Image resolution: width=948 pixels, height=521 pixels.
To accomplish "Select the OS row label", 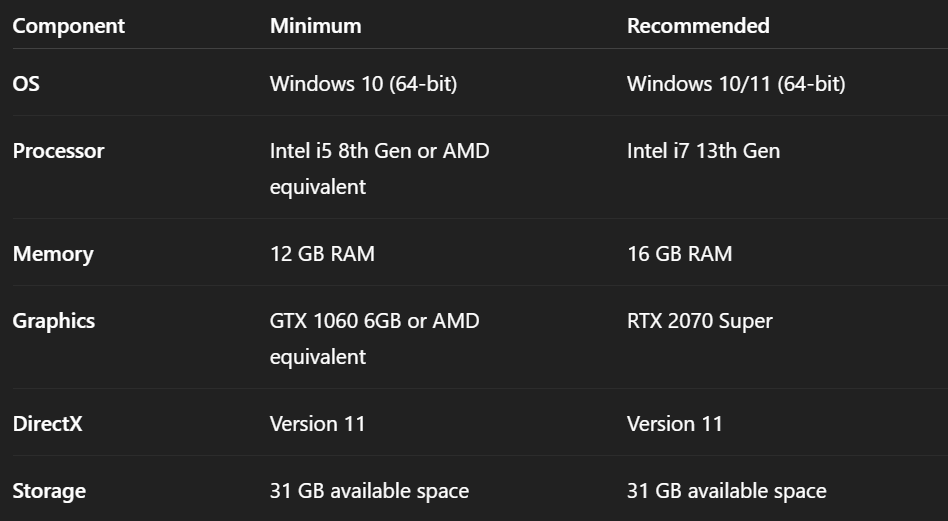I will (x=27, y=84).
